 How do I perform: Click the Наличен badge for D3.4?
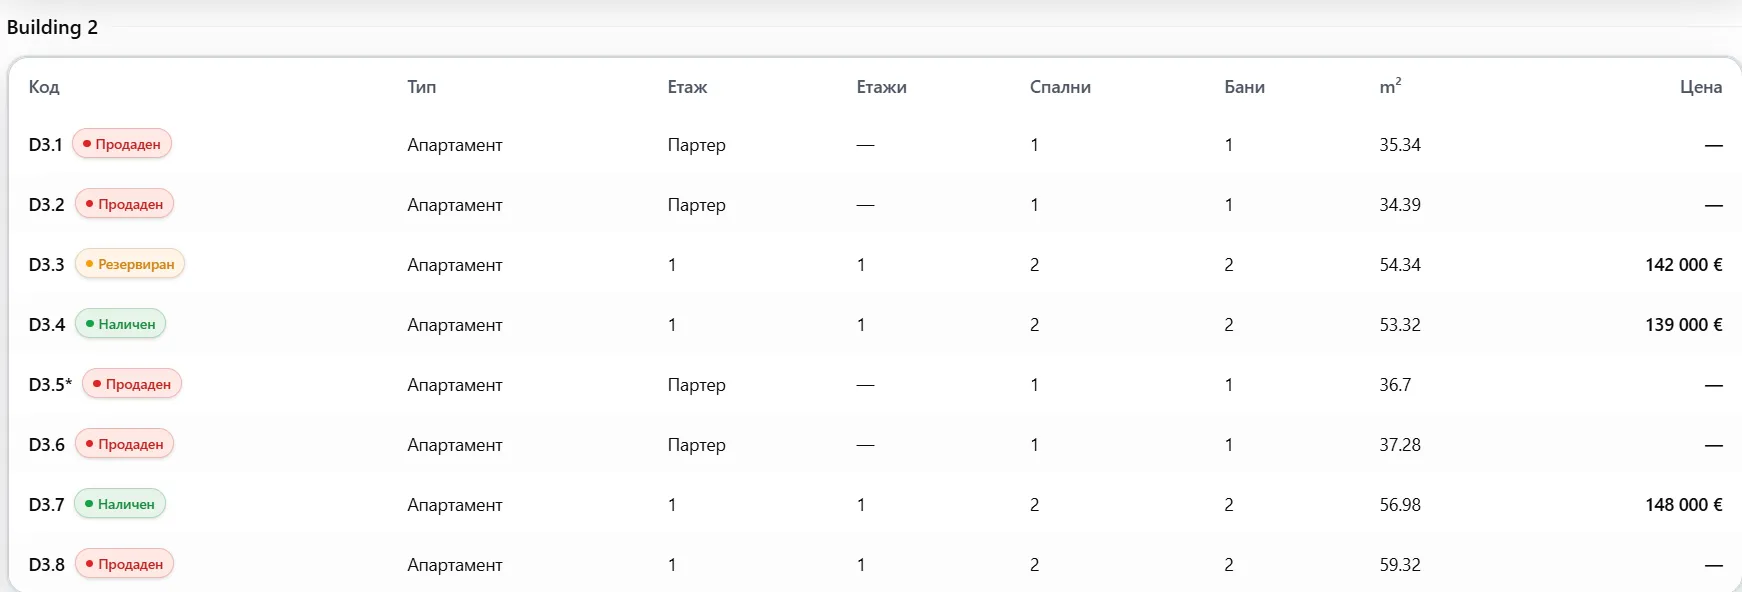pos(120,324)
